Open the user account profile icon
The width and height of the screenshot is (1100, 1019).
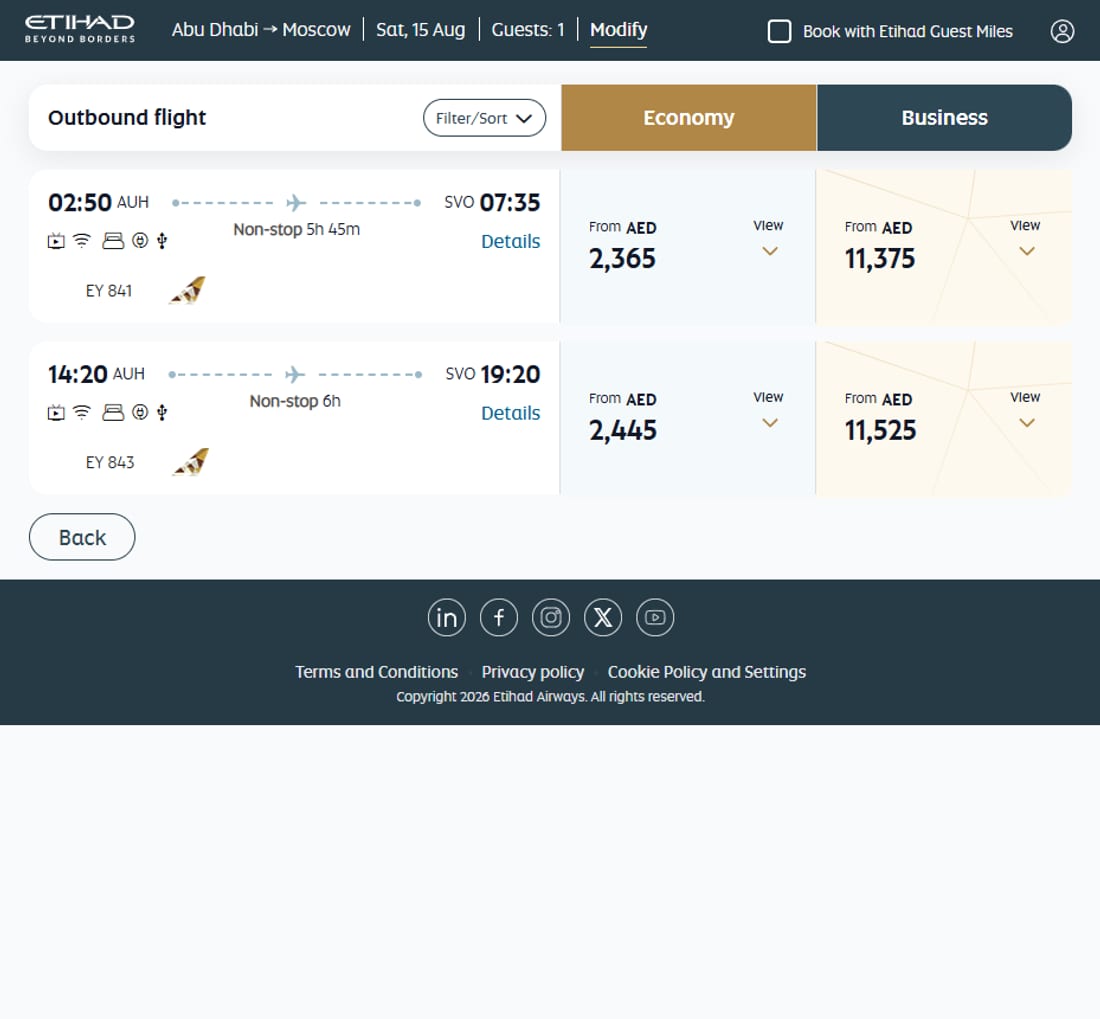pyautogui.click(x=1062, y=31)
